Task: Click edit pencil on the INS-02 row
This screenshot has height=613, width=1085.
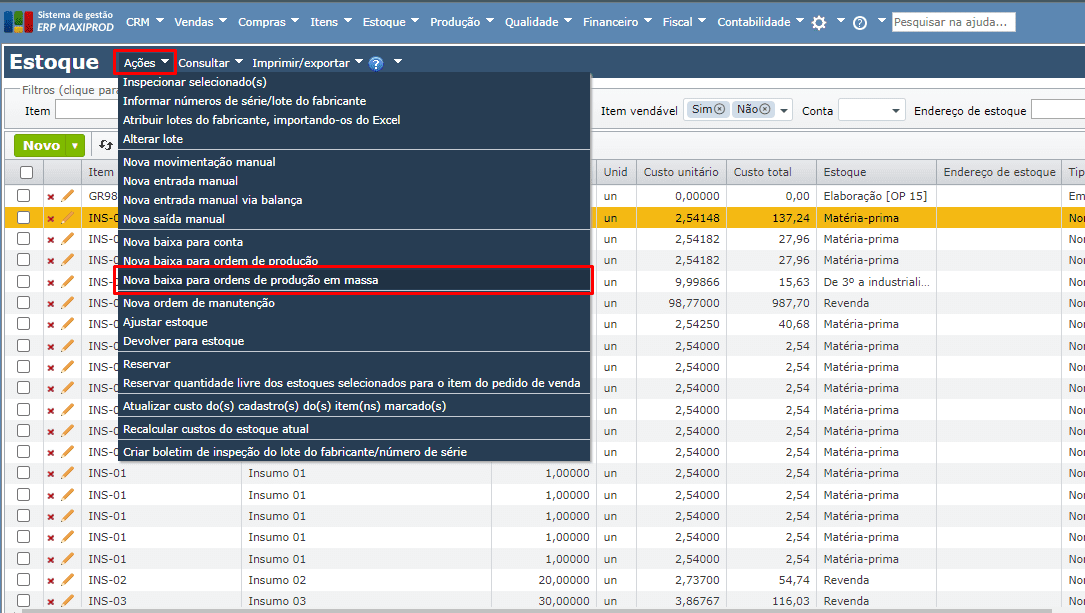Action: tap(68, 580)
